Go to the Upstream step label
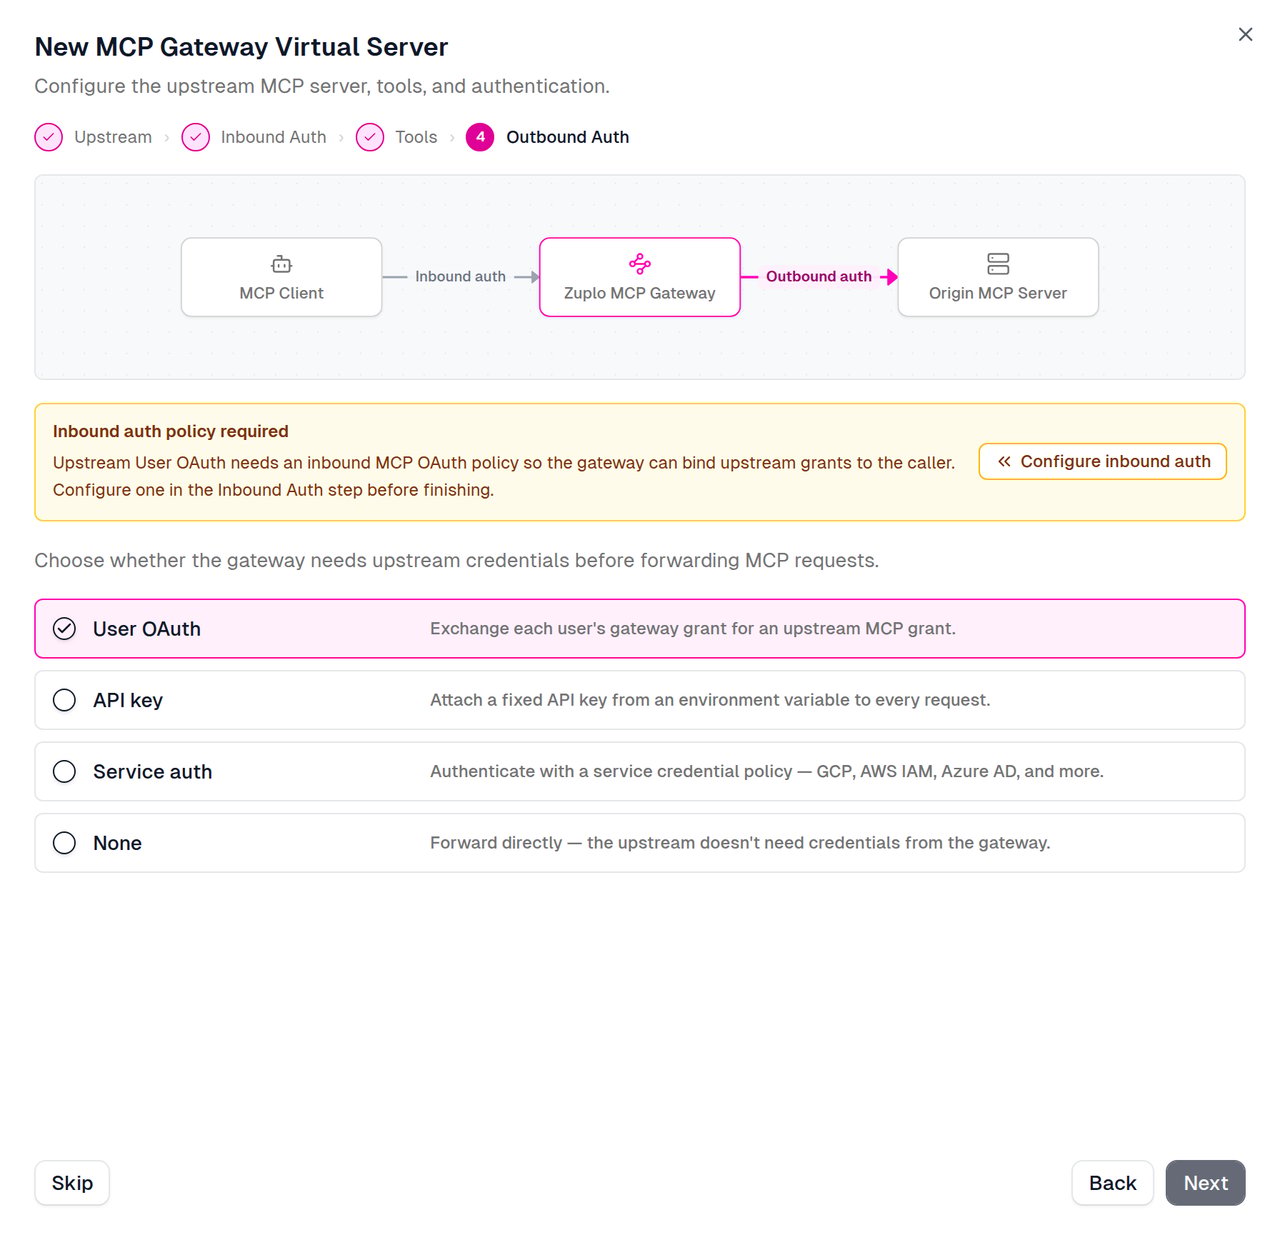1280x1240 pixels. tap(113, 137)
